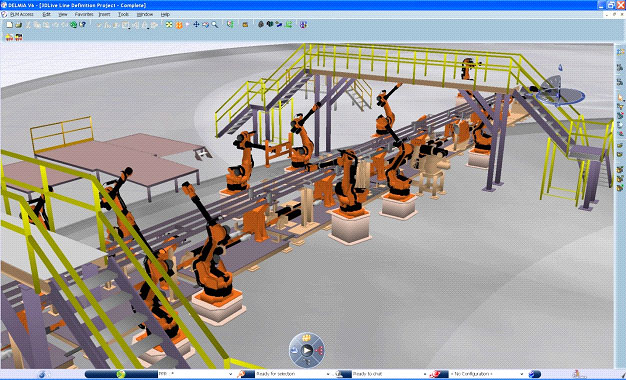This screenshot has height=380, width=626.
Task: Click the orange burst icon beside Fit All
Action: (179, 25)
